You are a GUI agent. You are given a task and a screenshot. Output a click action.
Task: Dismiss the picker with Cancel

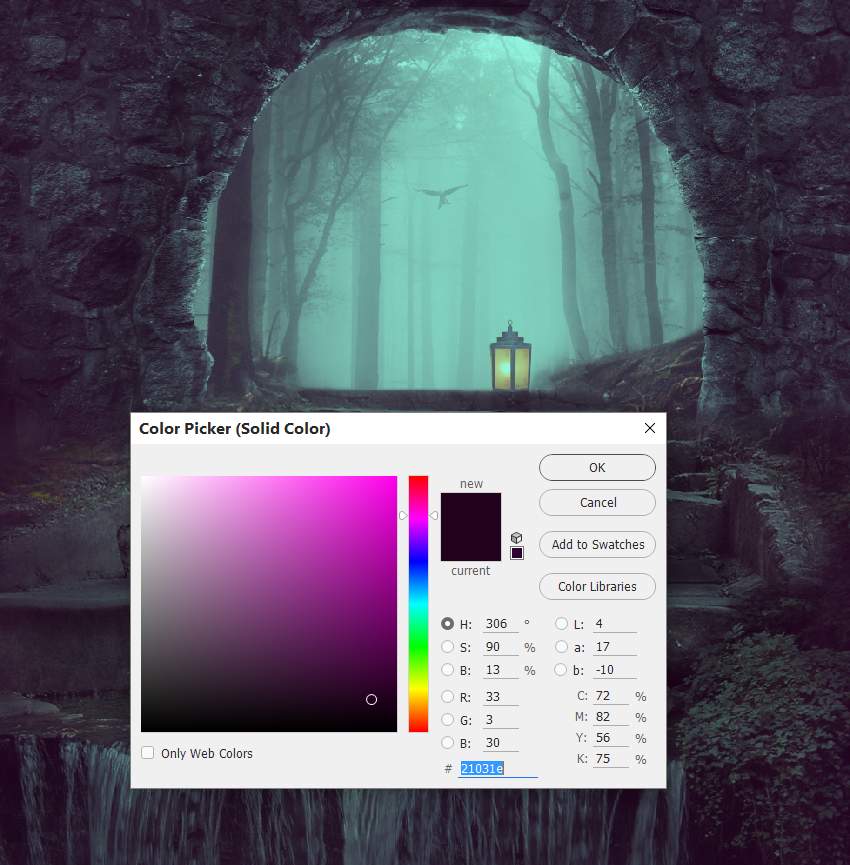coord(597,502)
